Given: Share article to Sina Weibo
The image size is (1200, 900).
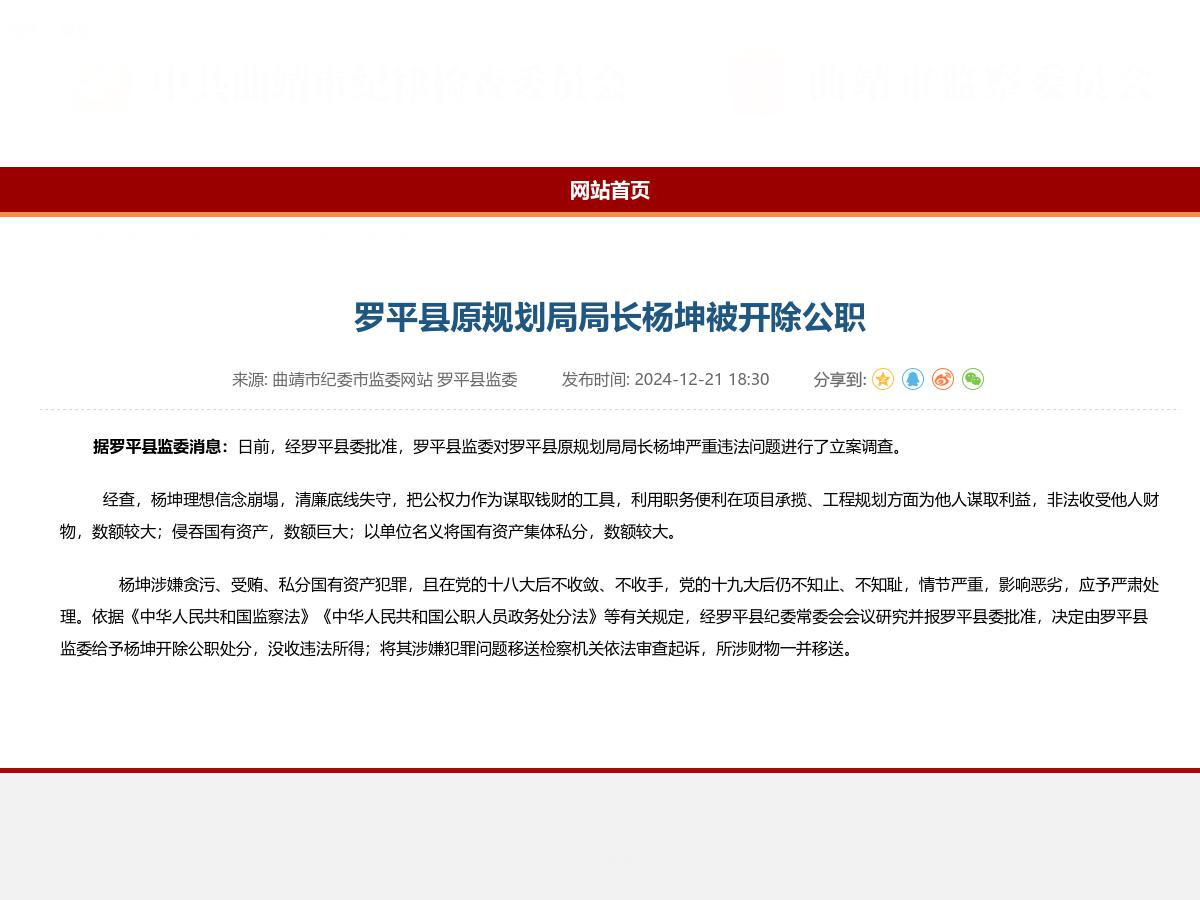Looking at the screenshot, I should 941,380.
